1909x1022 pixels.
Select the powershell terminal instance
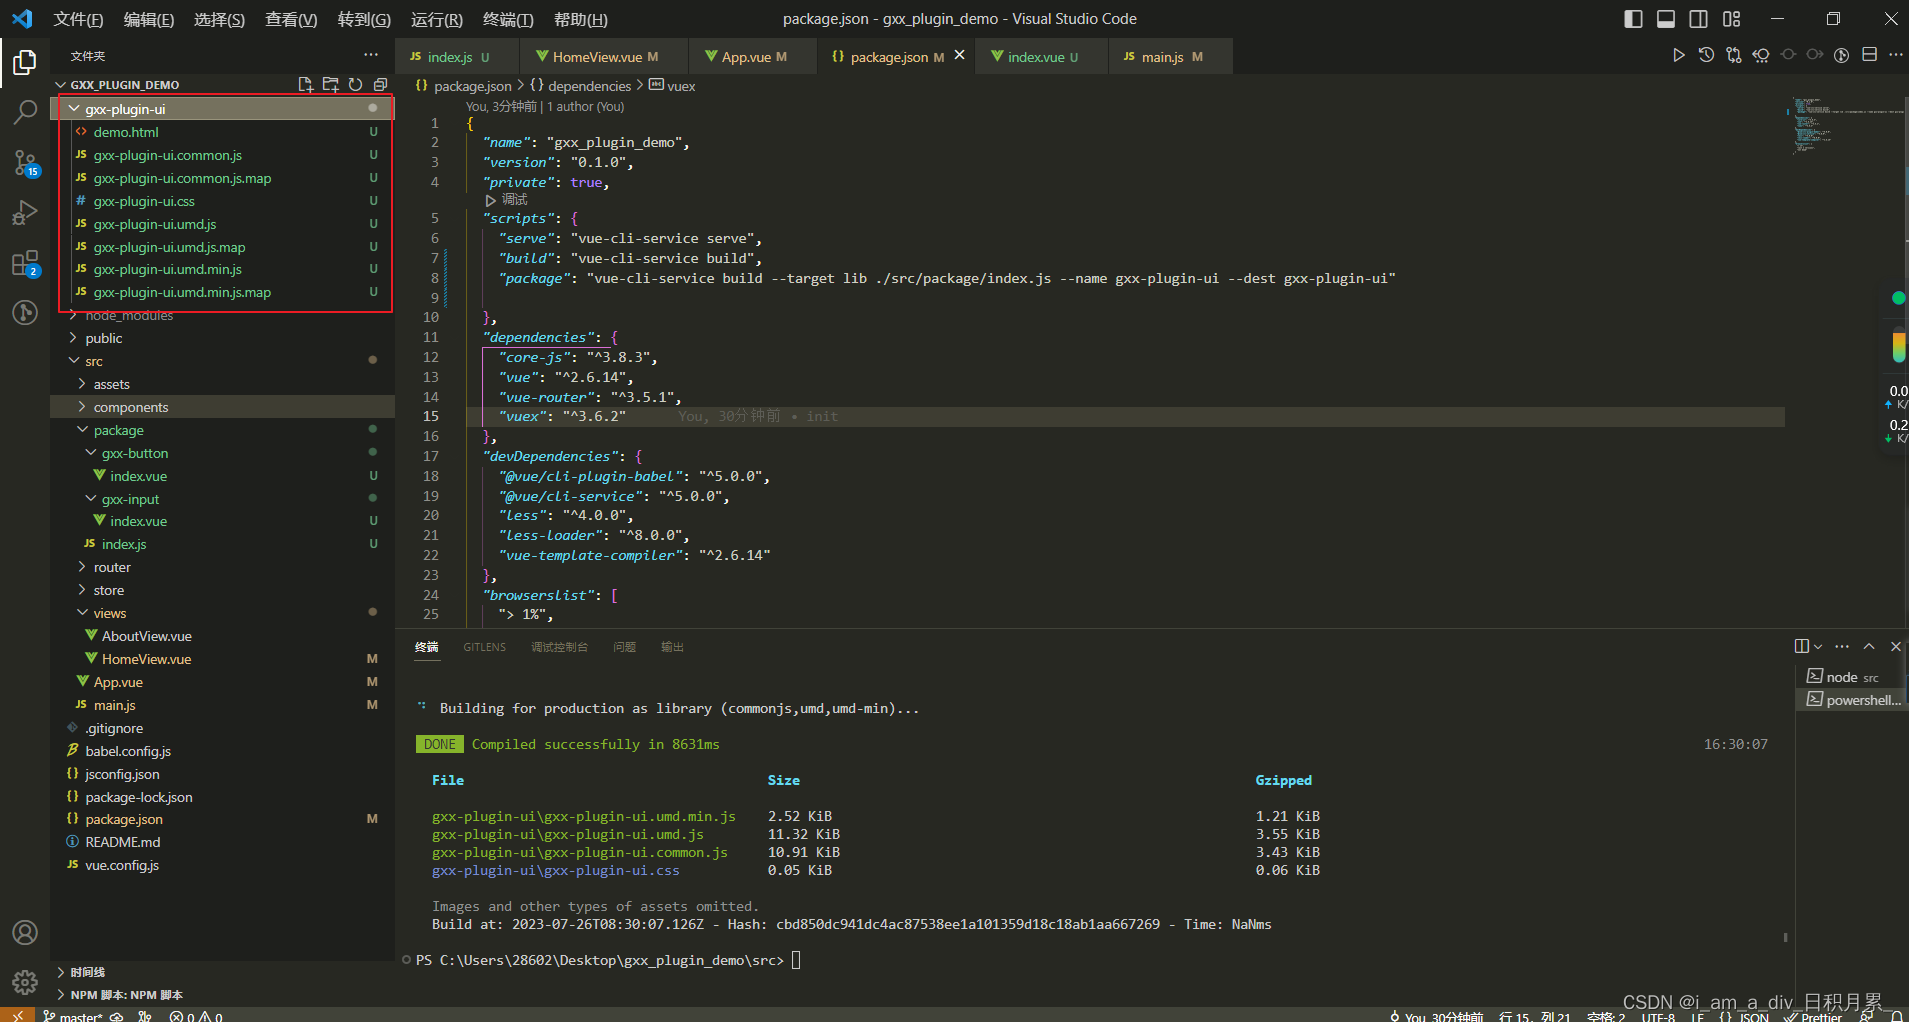pyautogui.click(x=1851, y=700)
